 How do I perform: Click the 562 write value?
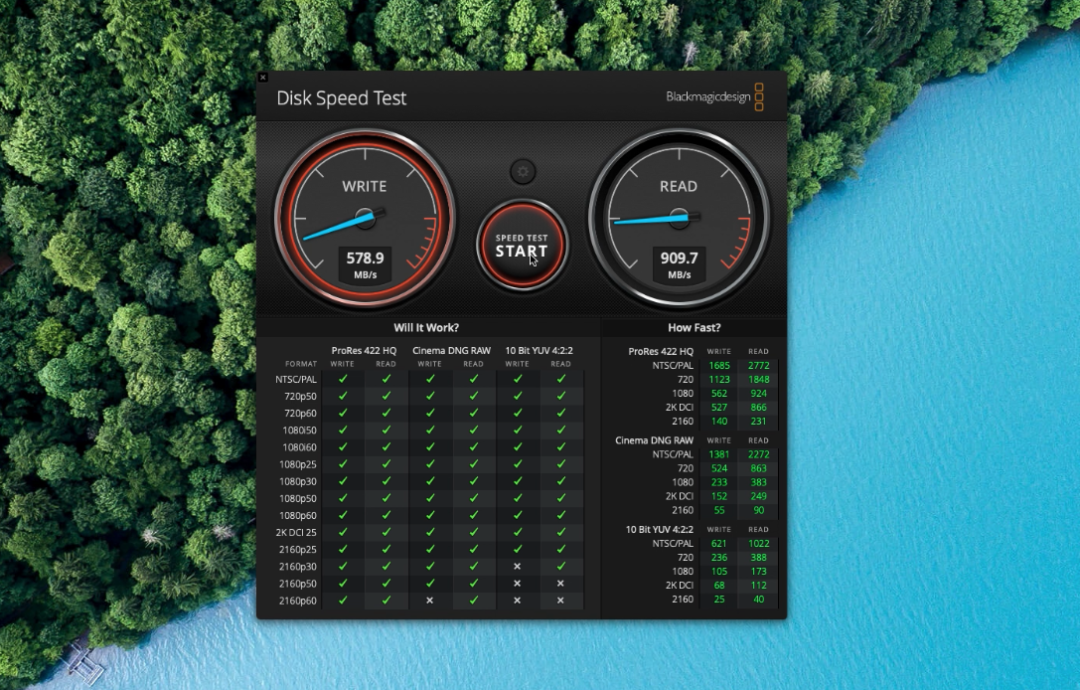pos(719,393)
